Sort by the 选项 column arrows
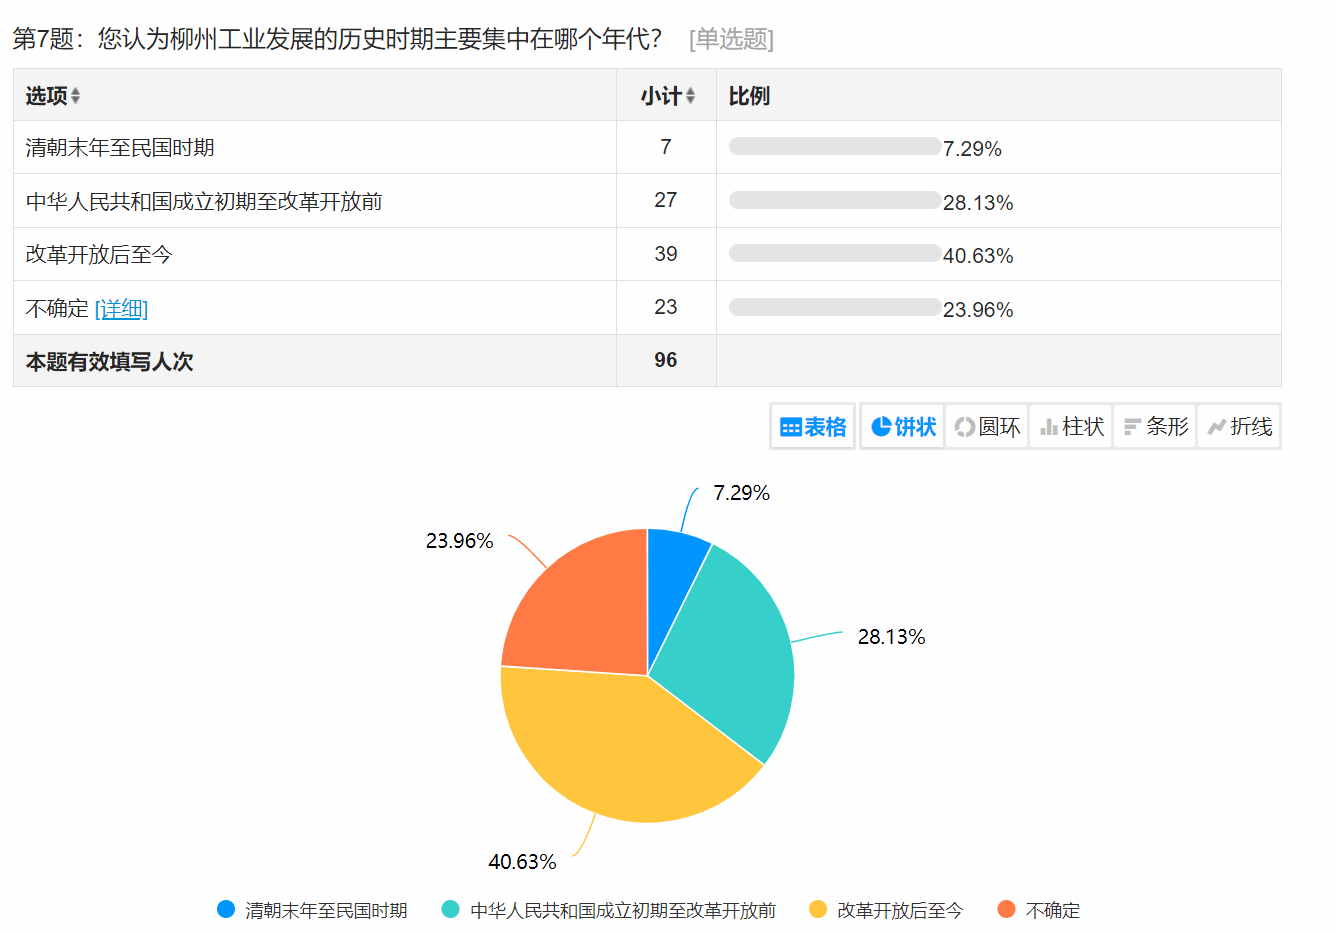The width and height of the screenshot is (1336, 933). tap(75, 96)
